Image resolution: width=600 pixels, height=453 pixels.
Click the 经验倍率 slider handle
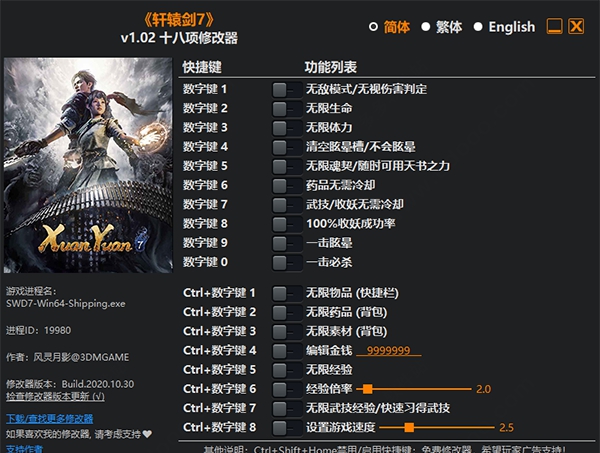pyautogui.click(x=368, y=389)
